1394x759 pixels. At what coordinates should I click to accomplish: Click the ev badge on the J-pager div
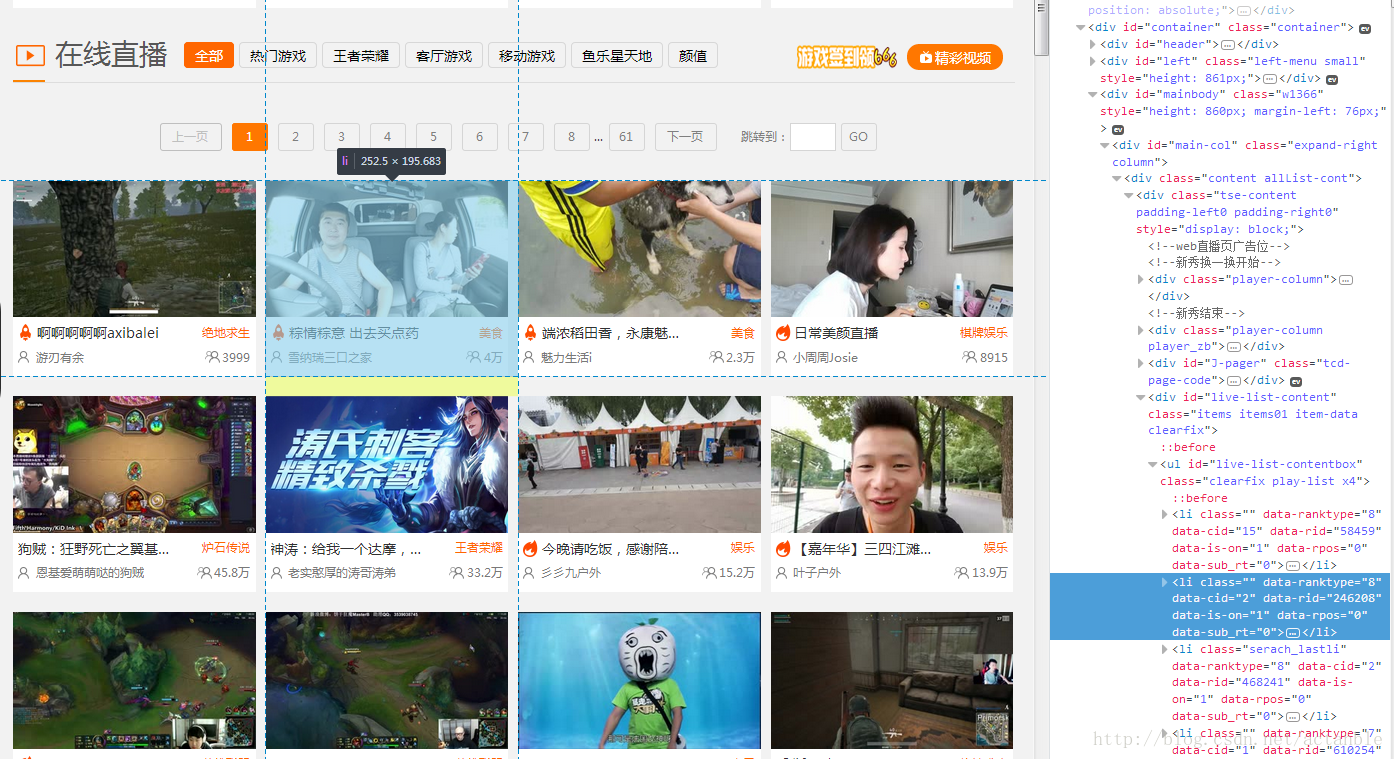pyautogui.click(x=1296, y=381)
